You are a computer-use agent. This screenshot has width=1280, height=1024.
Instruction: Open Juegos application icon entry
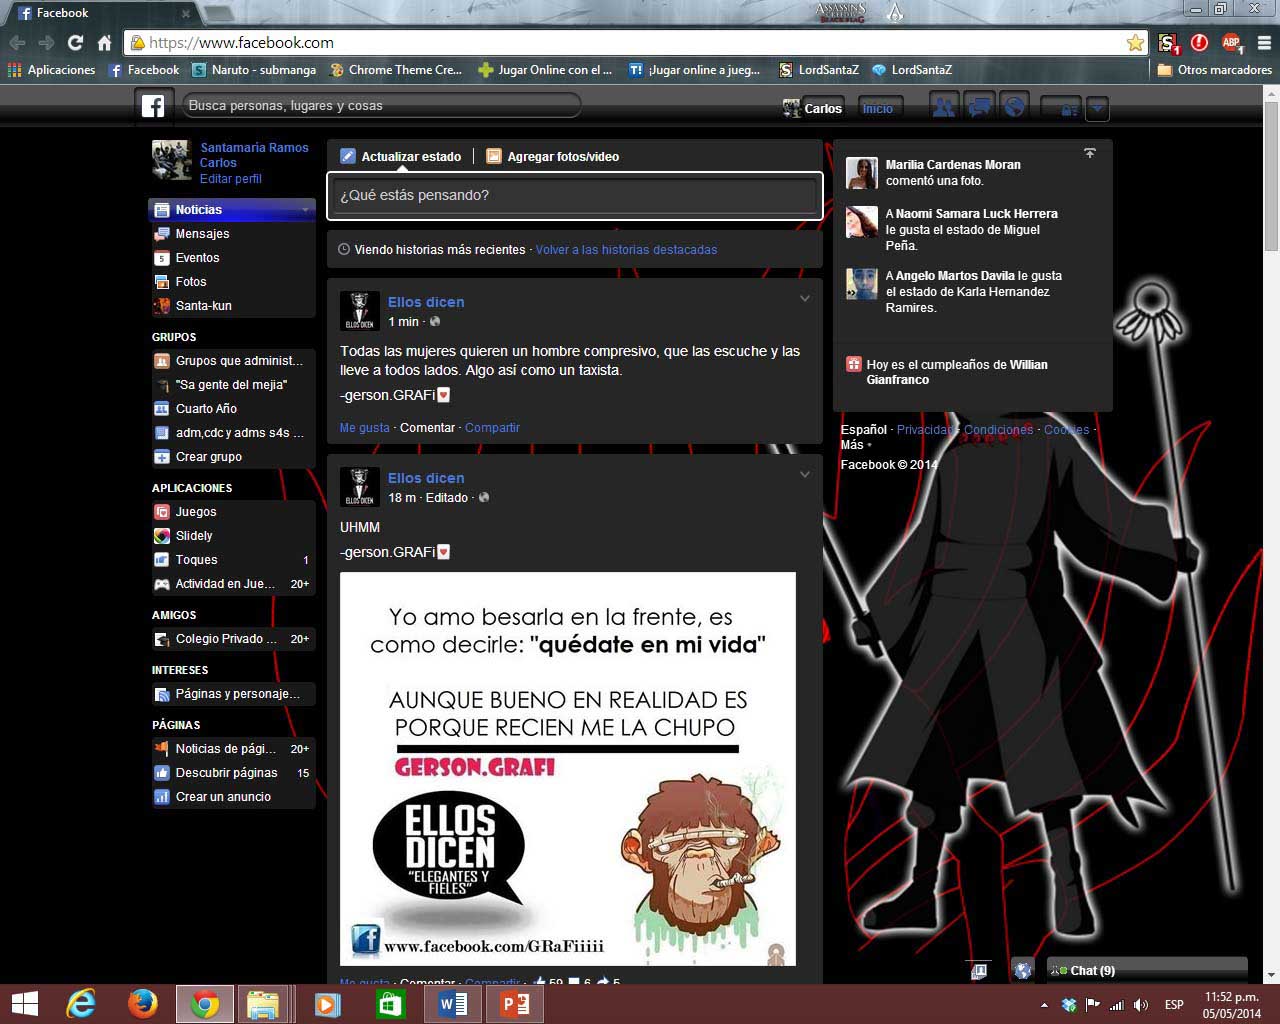pyautogui.click(x=232, y=512)
